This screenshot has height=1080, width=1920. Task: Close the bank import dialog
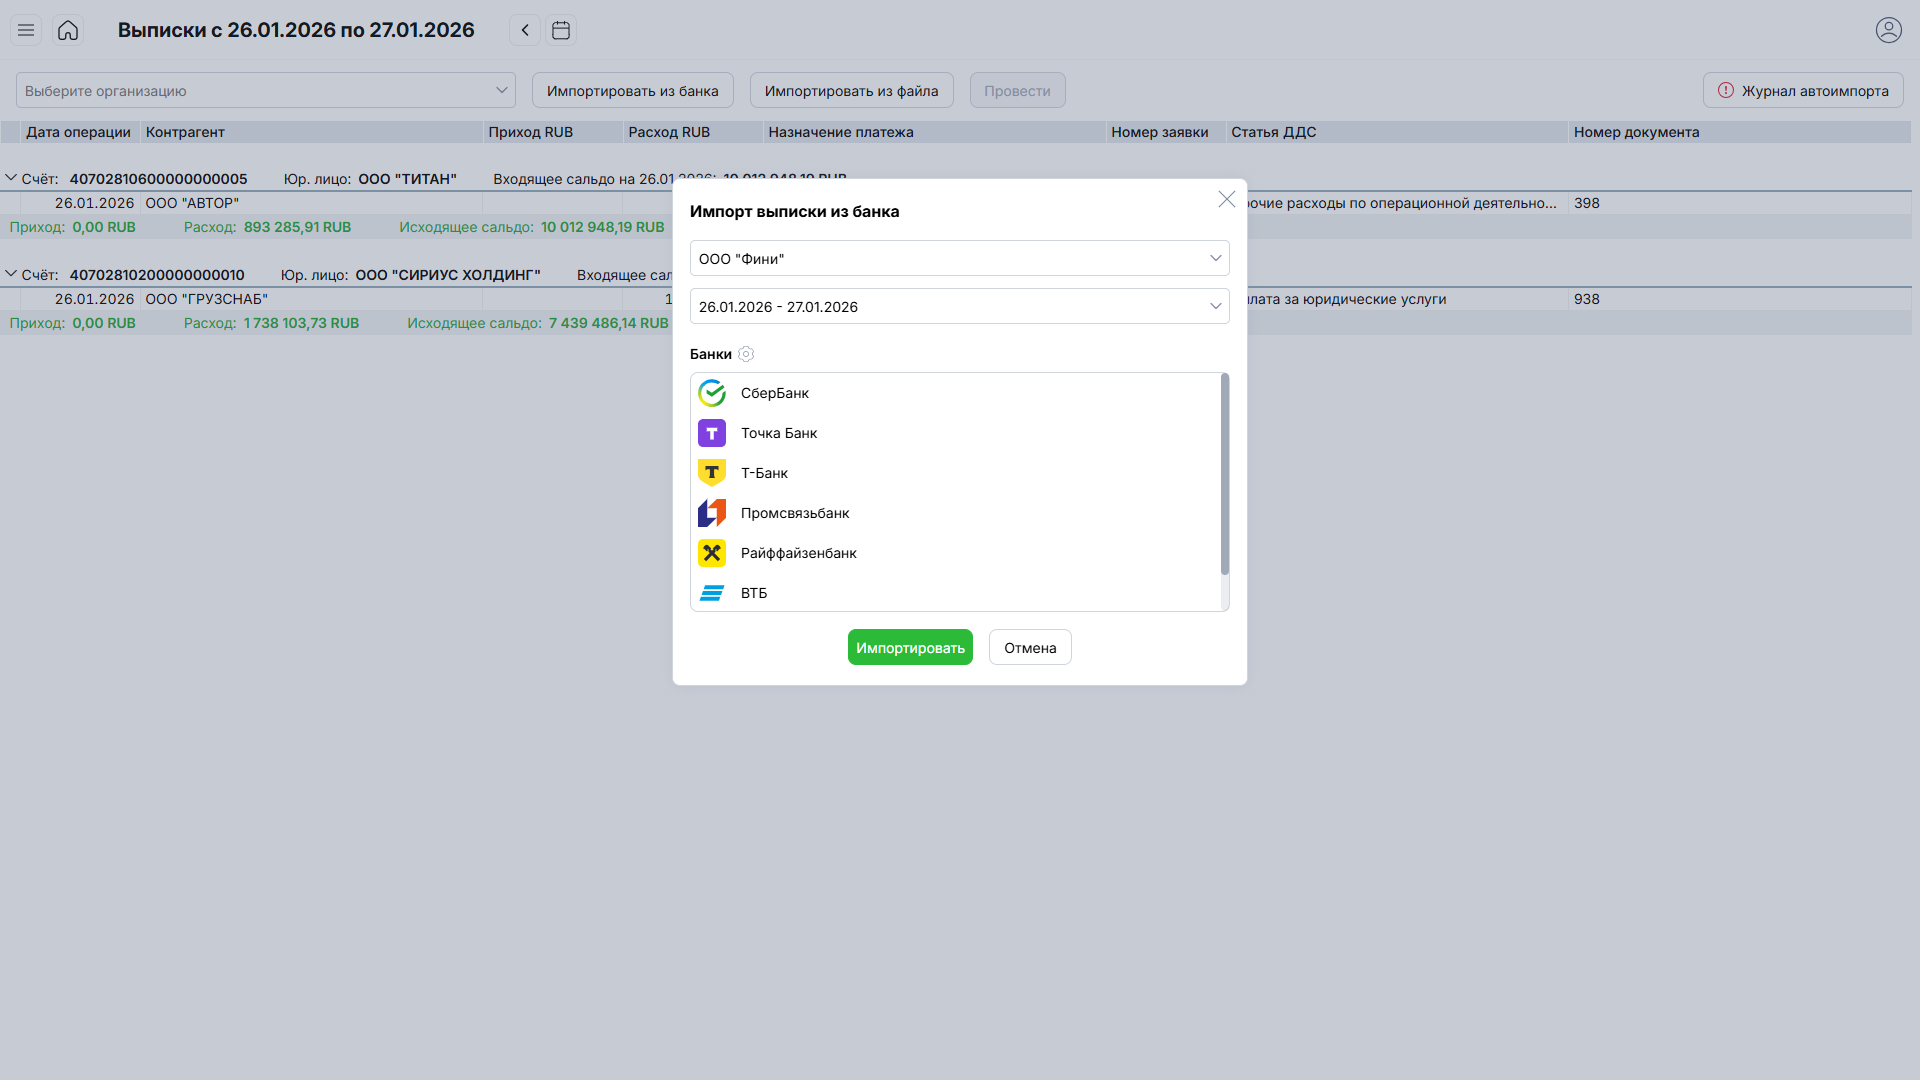coord(1227,199)
